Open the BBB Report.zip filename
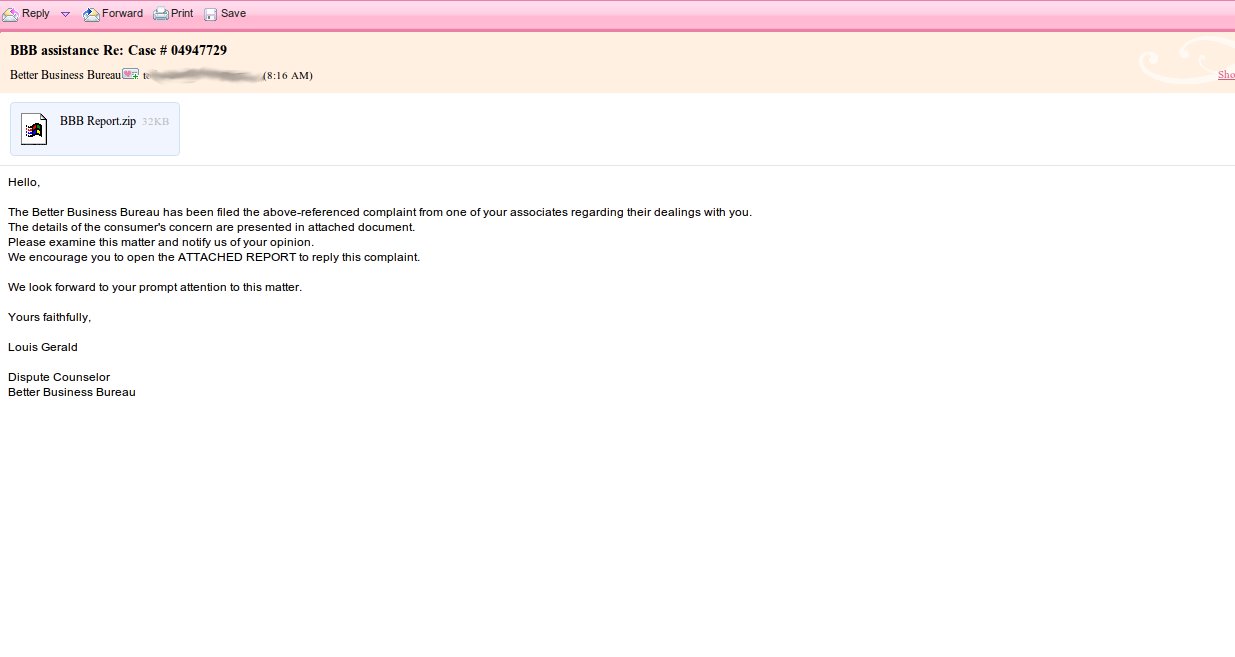 coord(97,121)
